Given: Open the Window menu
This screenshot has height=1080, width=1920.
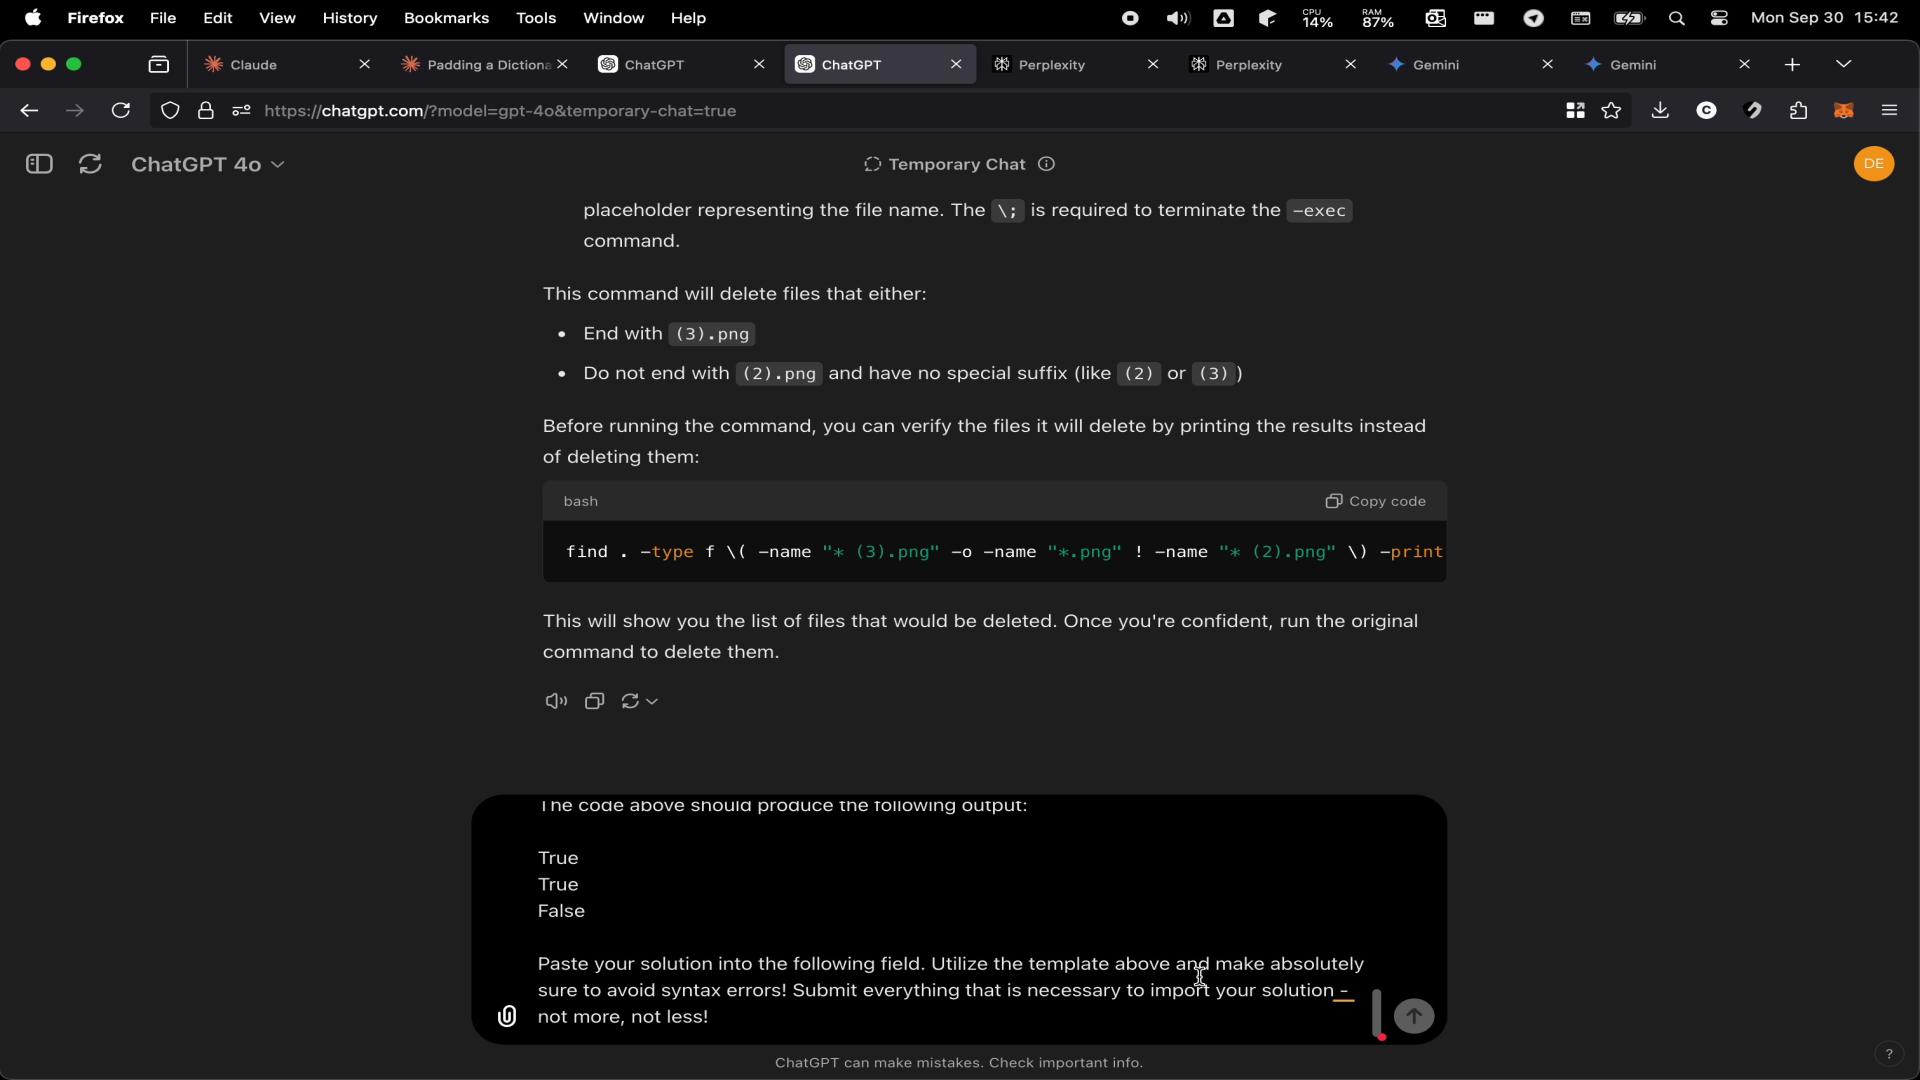Looking at the screenshot, I should (x=614, y=18).
